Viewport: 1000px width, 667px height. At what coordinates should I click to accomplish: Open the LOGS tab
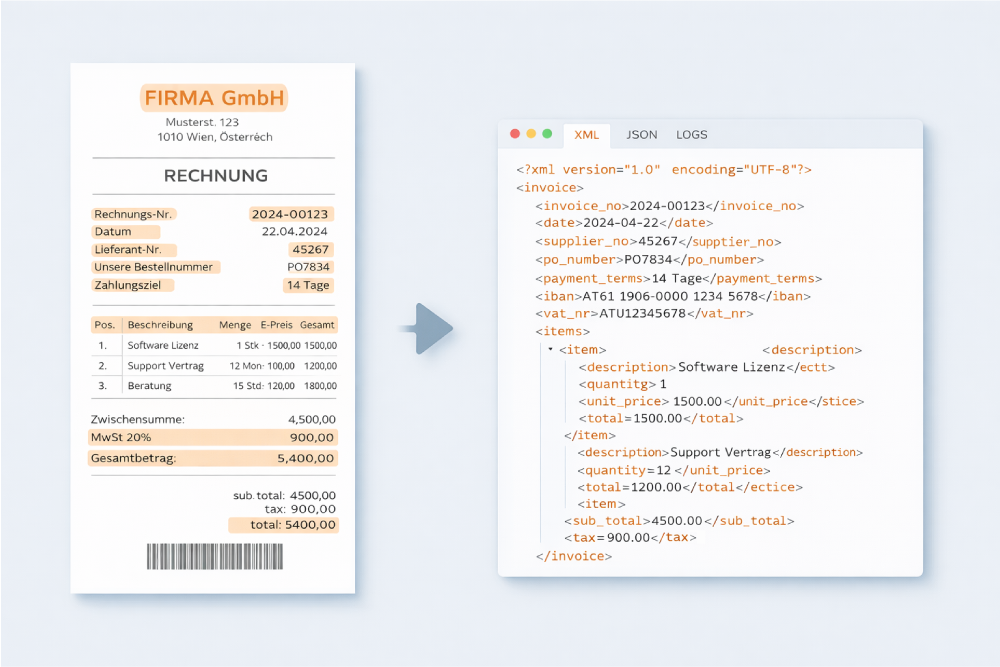[692, 134]
